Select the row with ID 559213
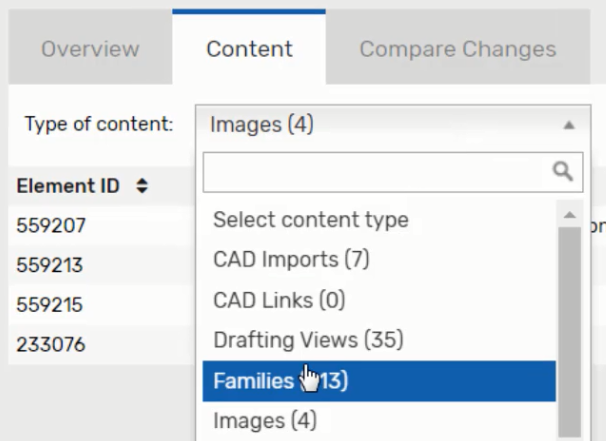606x441 pixels. pyautogui.click(x=51, y=266)
